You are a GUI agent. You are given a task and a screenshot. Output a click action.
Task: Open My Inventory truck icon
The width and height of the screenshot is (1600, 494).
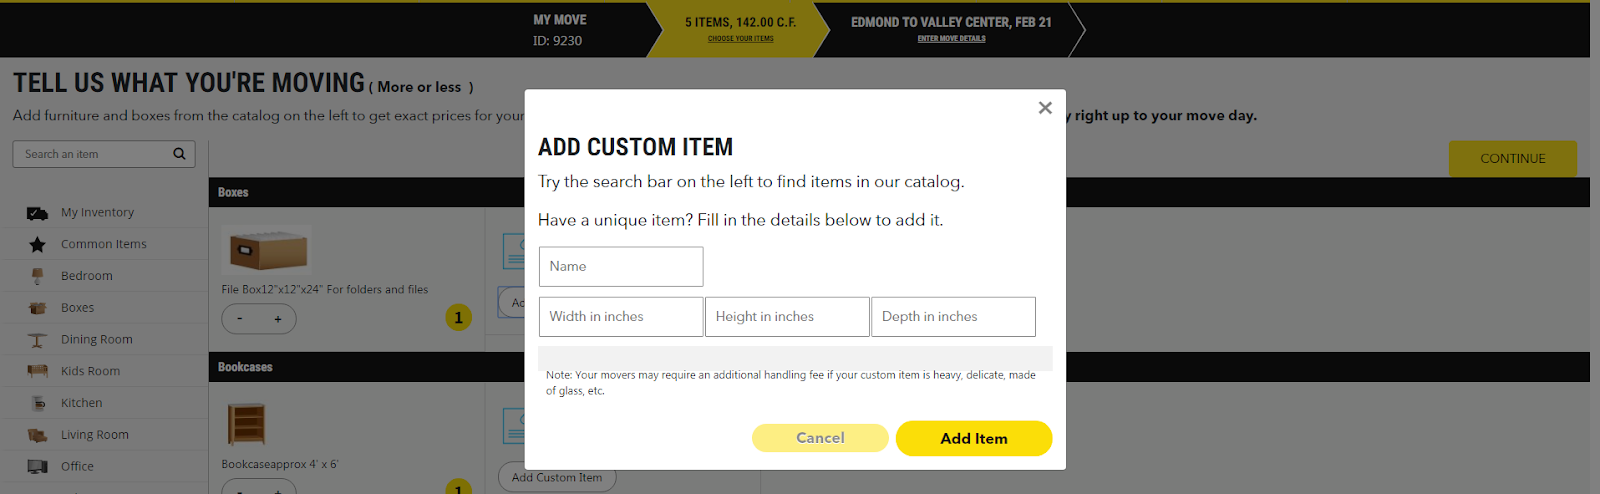[37, 213]
